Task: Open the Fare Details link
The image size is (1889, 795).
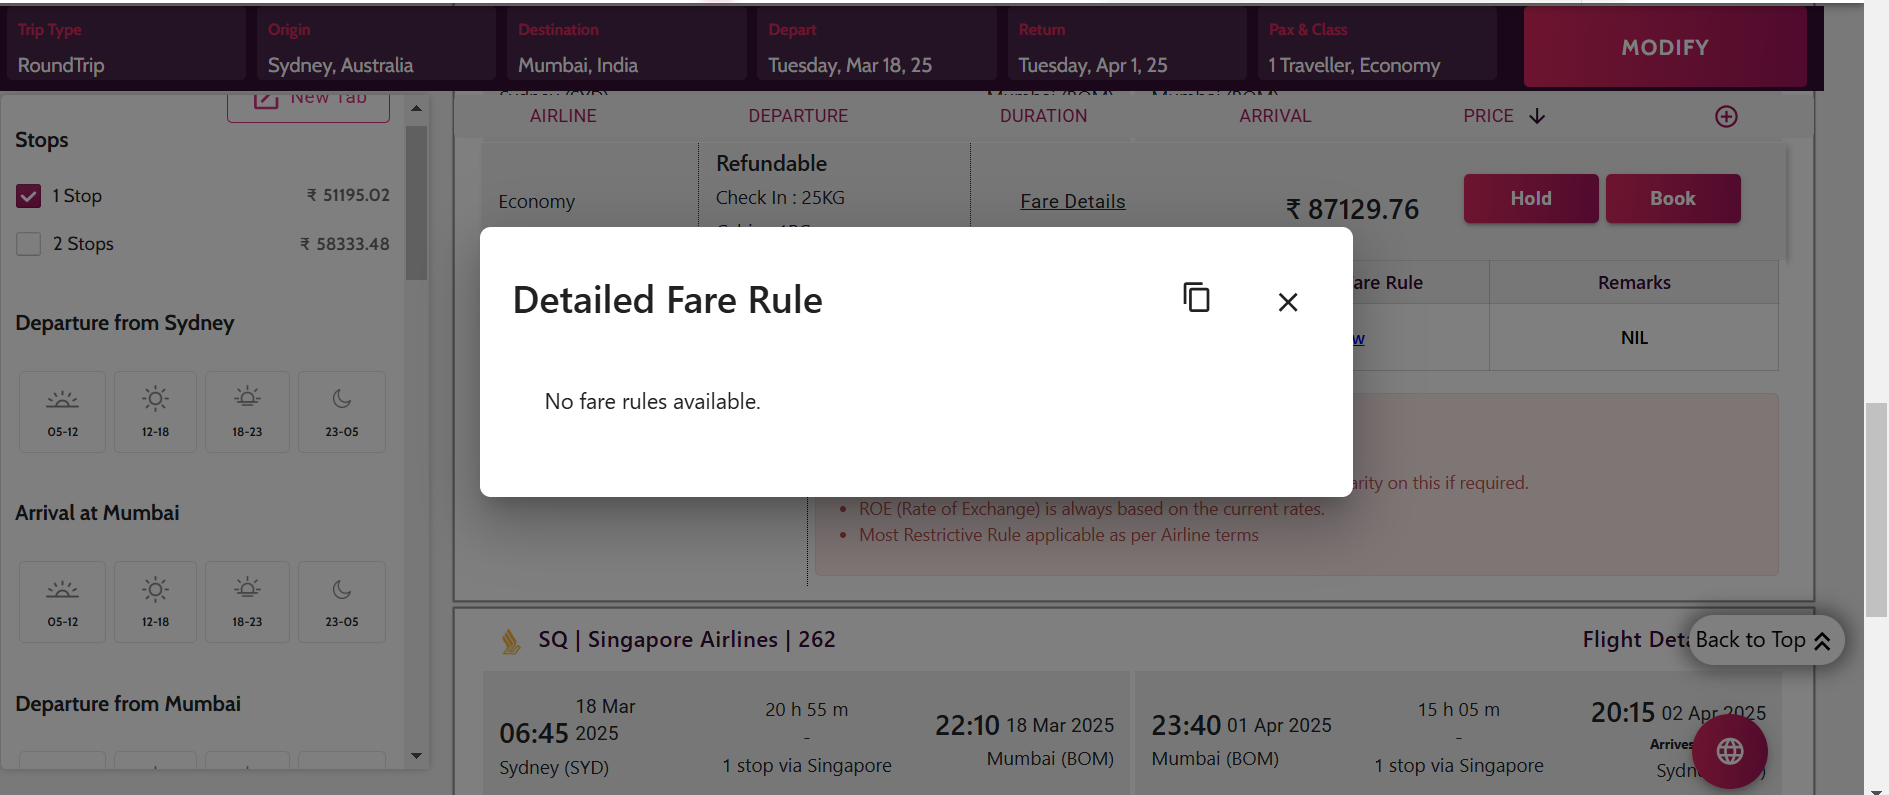Action: click(x=1072, y=202)
